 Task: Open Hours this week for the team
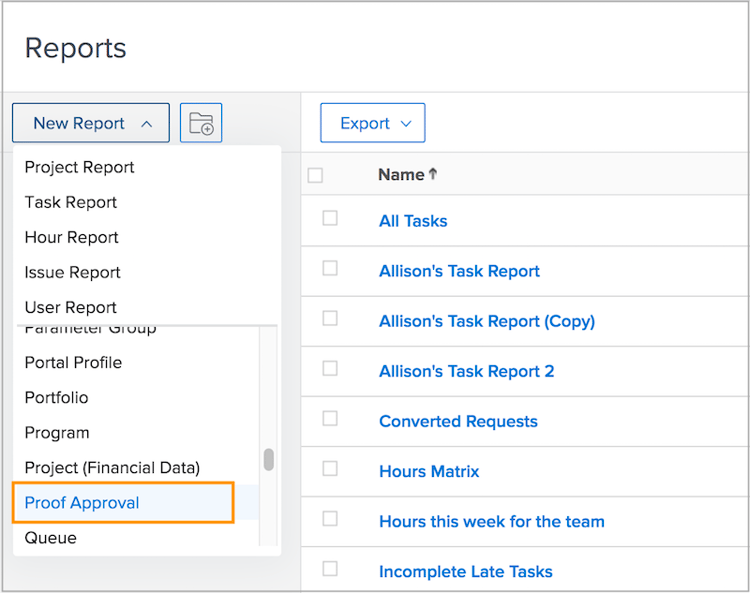[x=491, y=521]
